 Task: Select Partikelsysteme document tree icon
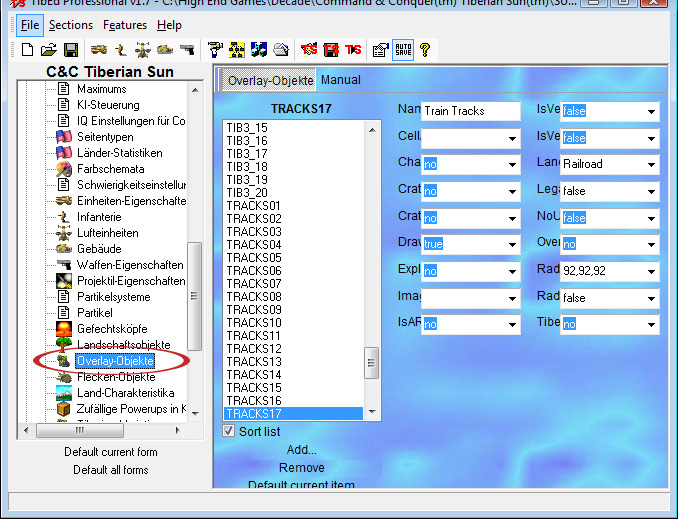pyautogui.click(x=64, y=297)
